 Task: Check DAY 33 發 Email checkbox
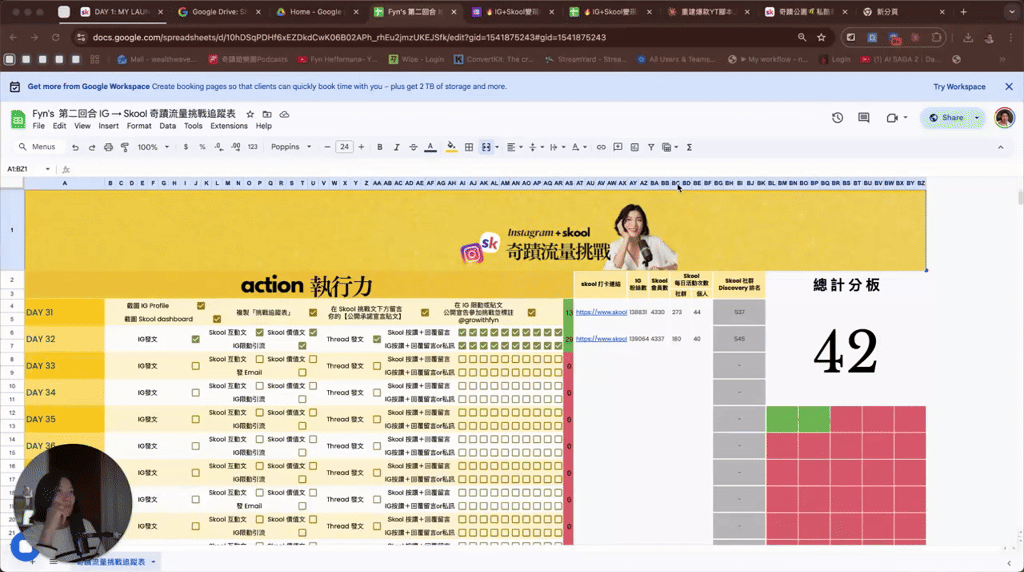(302, 373)
